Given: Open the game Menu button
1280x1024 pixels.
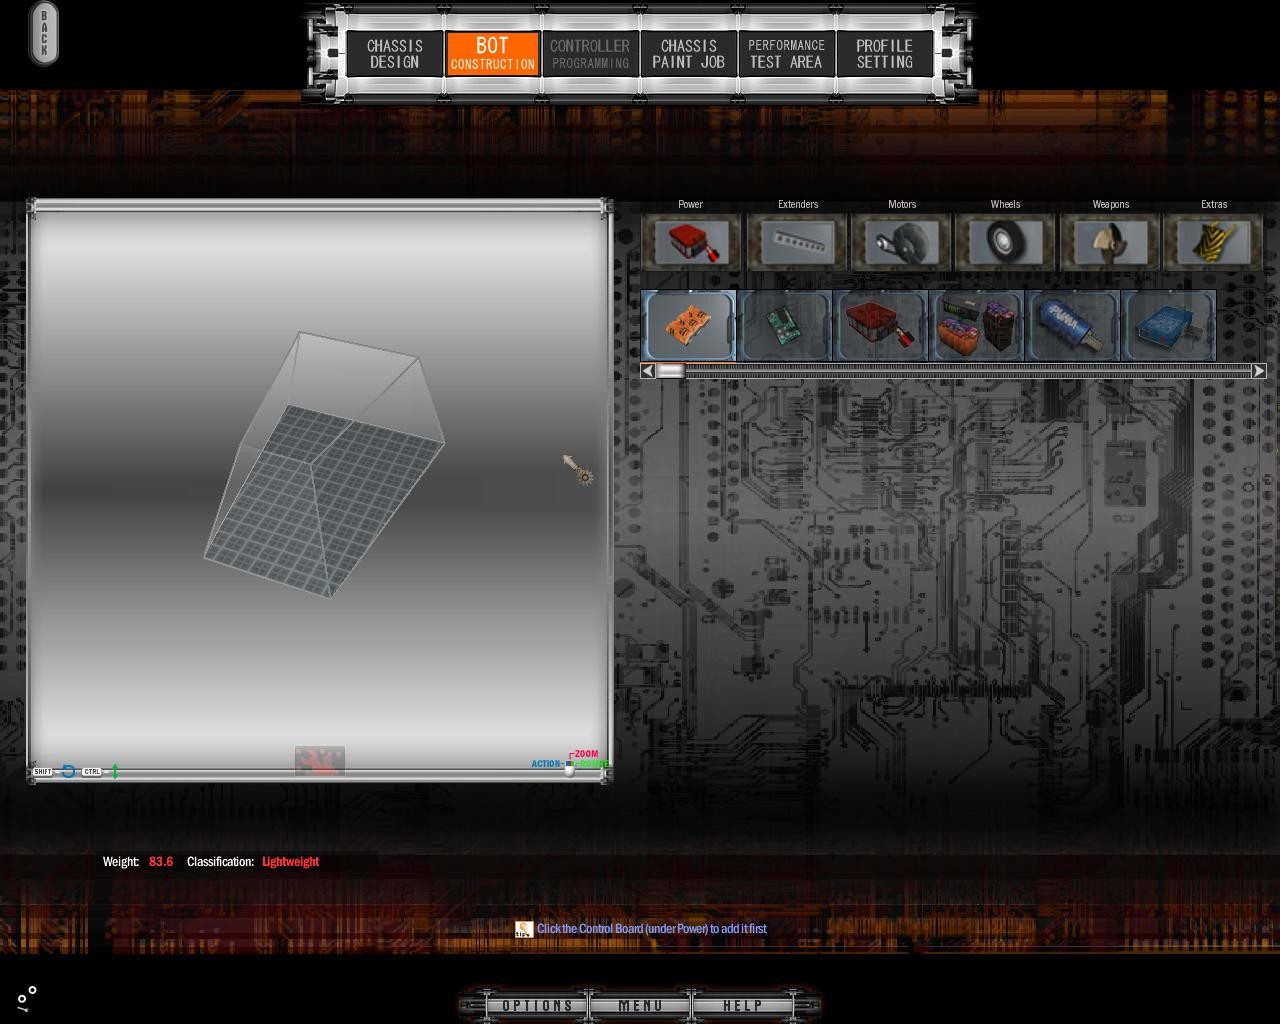Looking at the screenshot, I should pos(640,1005).
